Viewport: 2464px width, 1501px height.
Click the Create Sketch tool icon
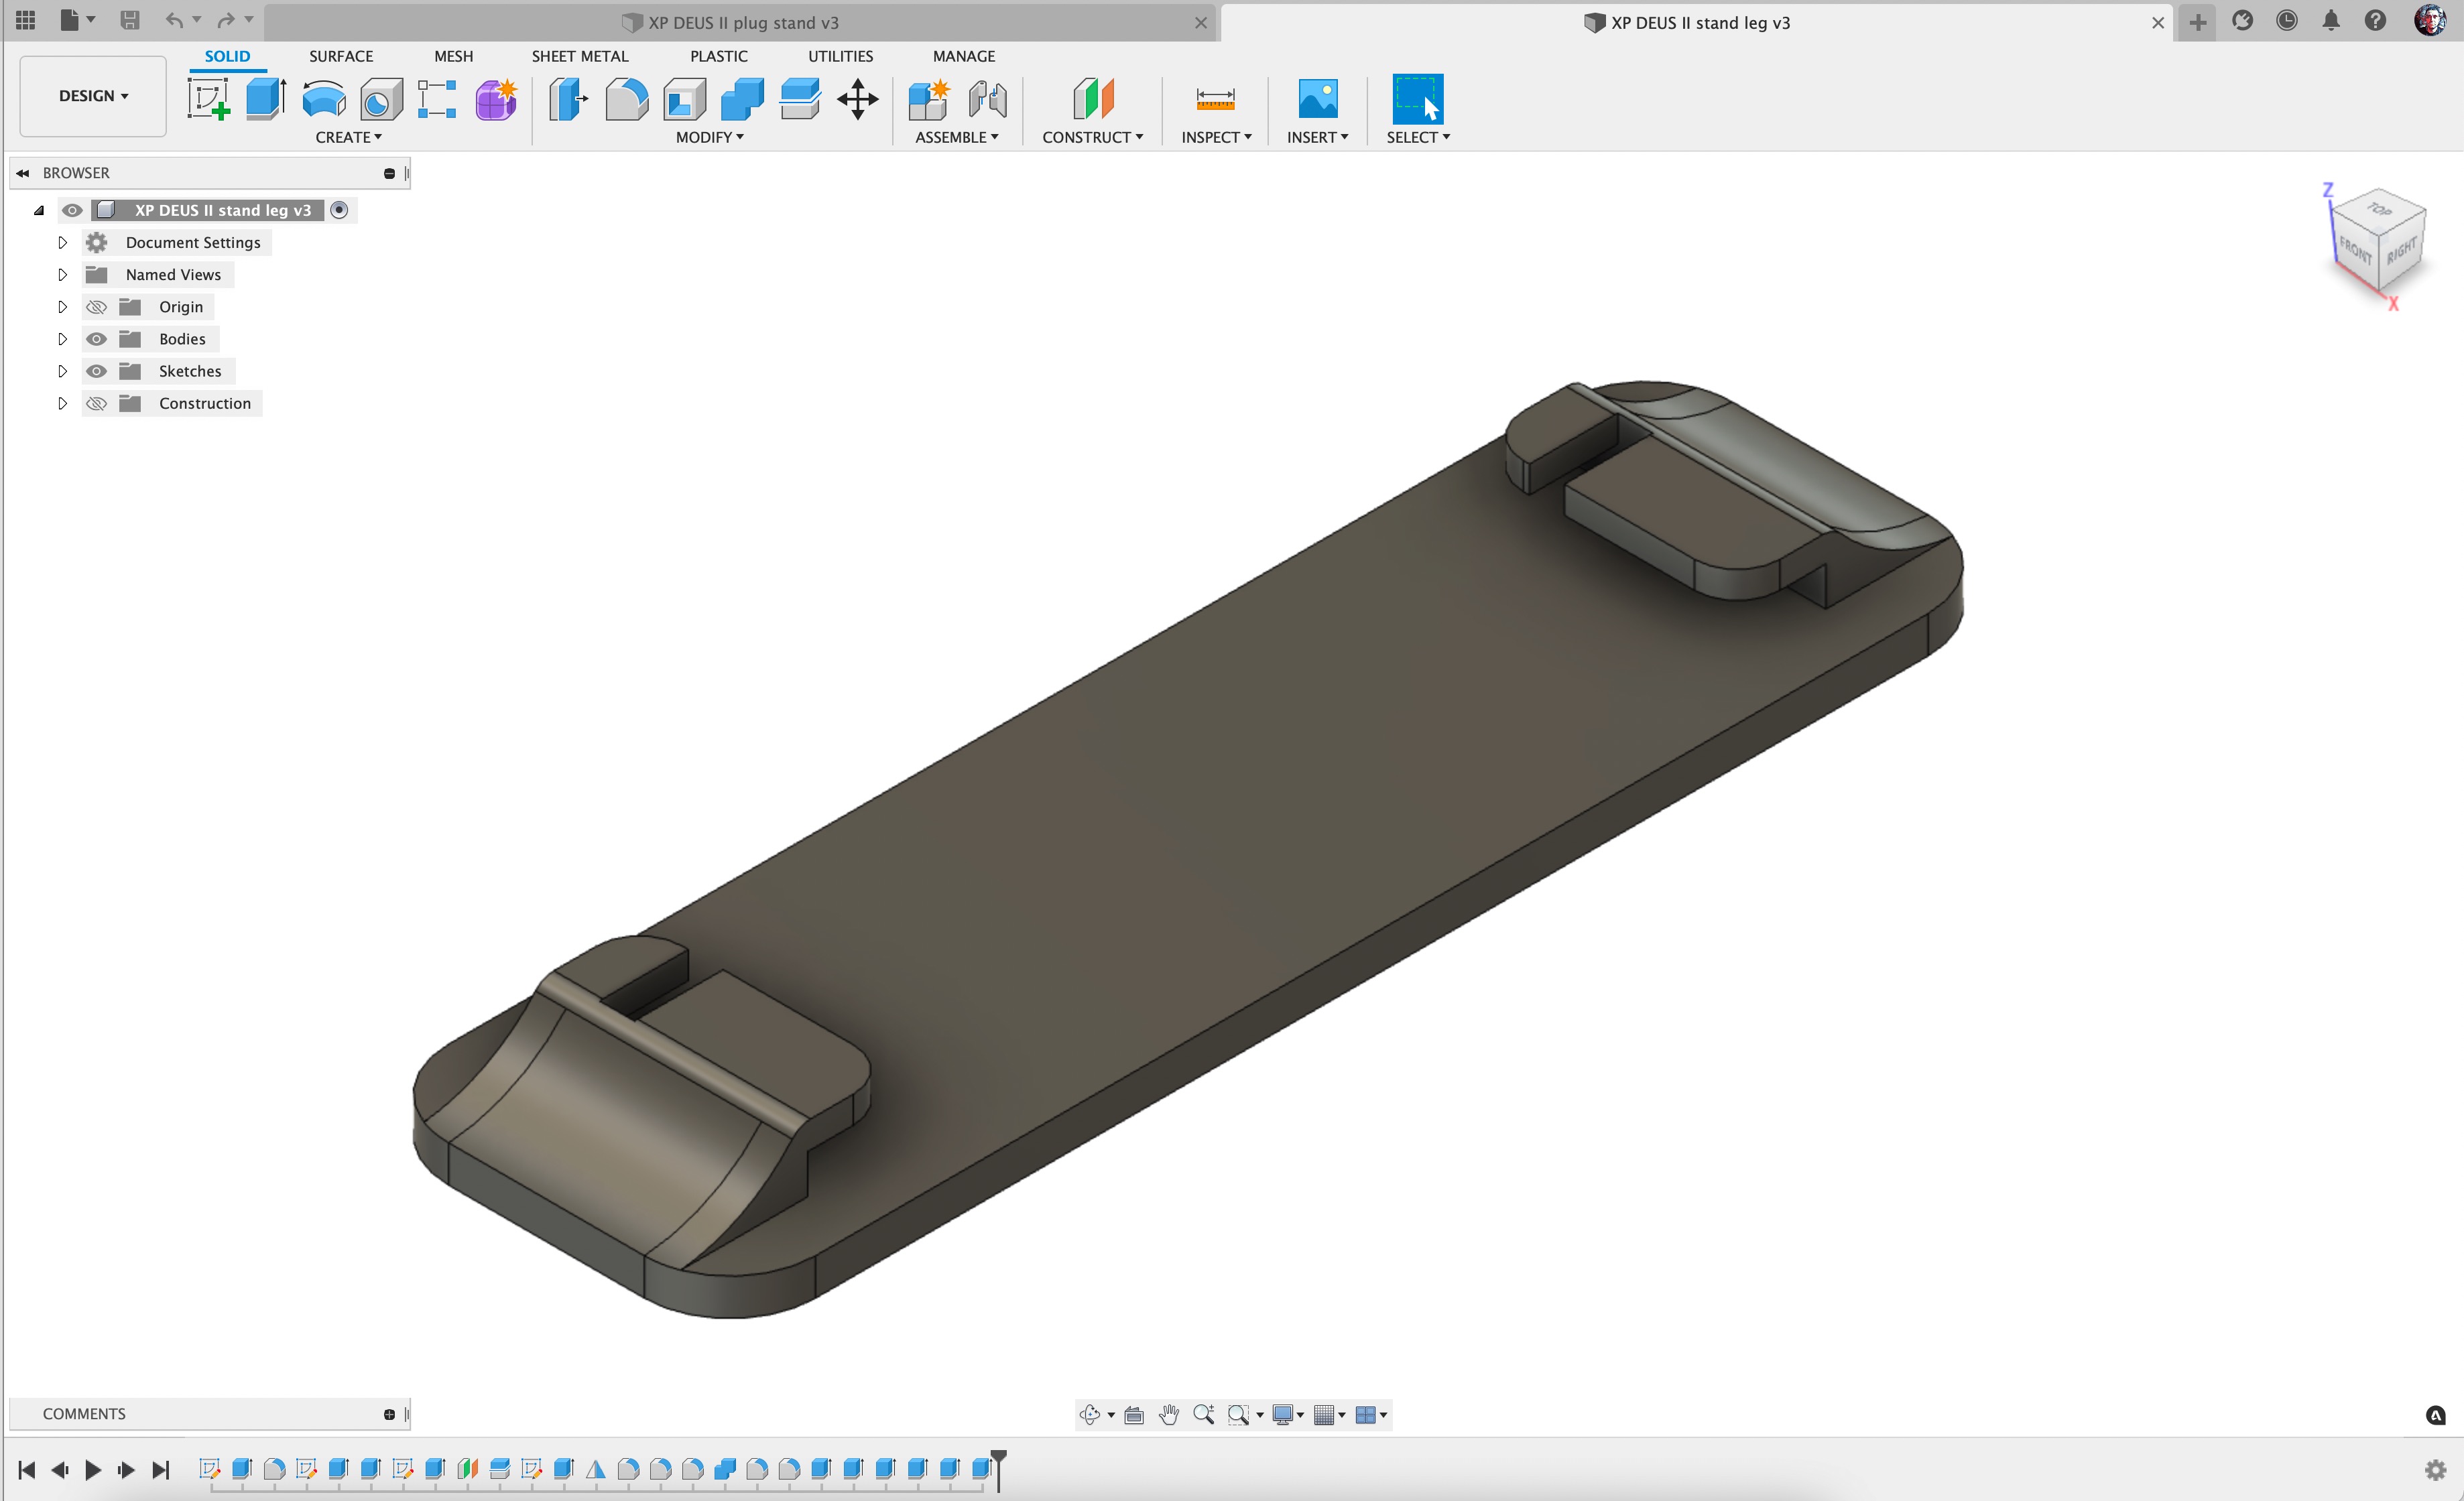[x=209, y=99]
